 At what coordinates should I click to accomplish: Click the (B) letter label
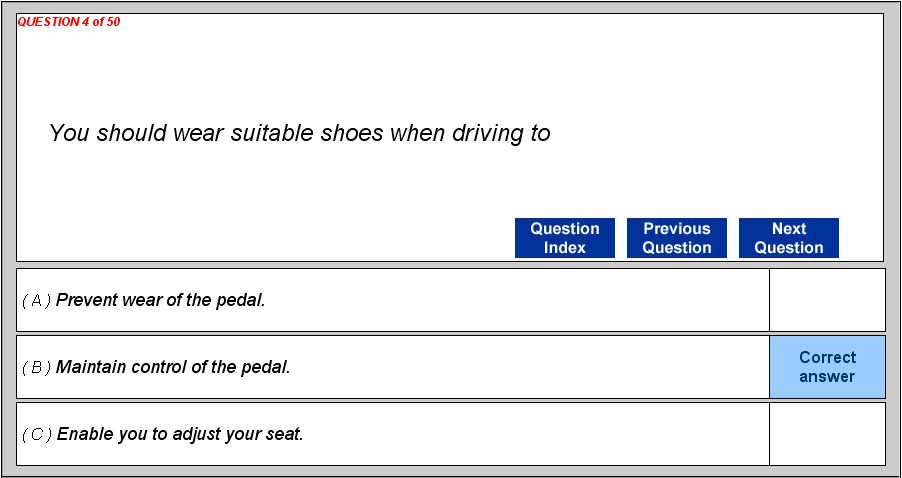(x=36, y=367)
